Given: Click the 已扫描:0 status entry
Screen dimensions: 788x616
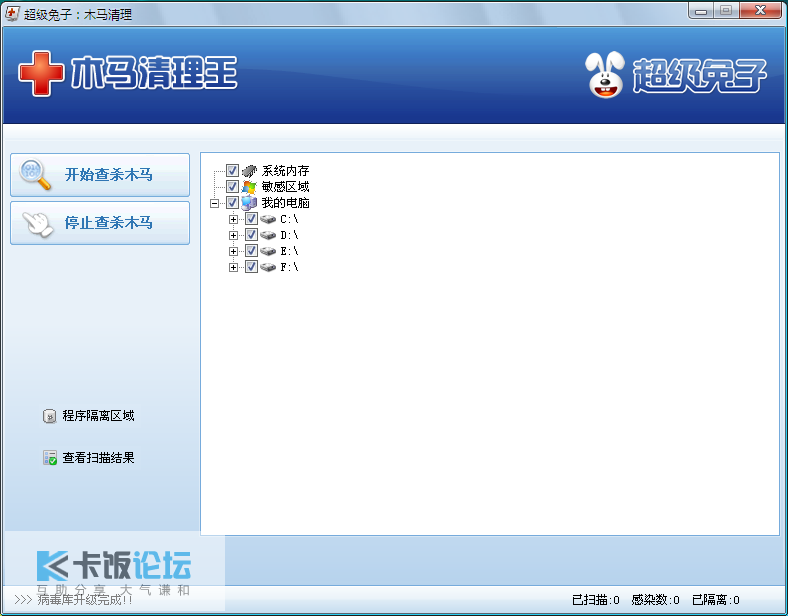Looking at the screenshot, I should (596, 600).
